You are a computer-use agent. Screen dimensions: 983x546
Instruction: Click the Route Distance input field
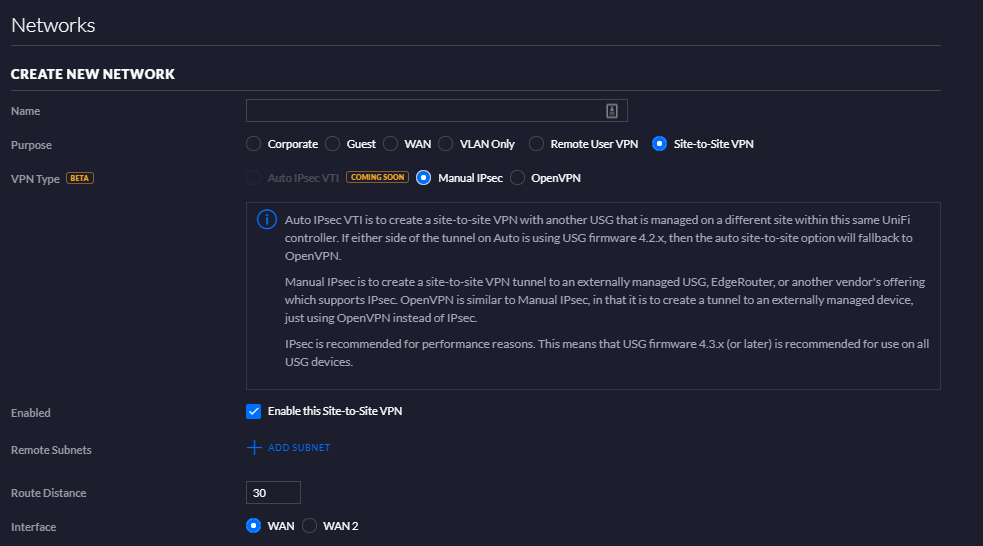tap(273, 493)
